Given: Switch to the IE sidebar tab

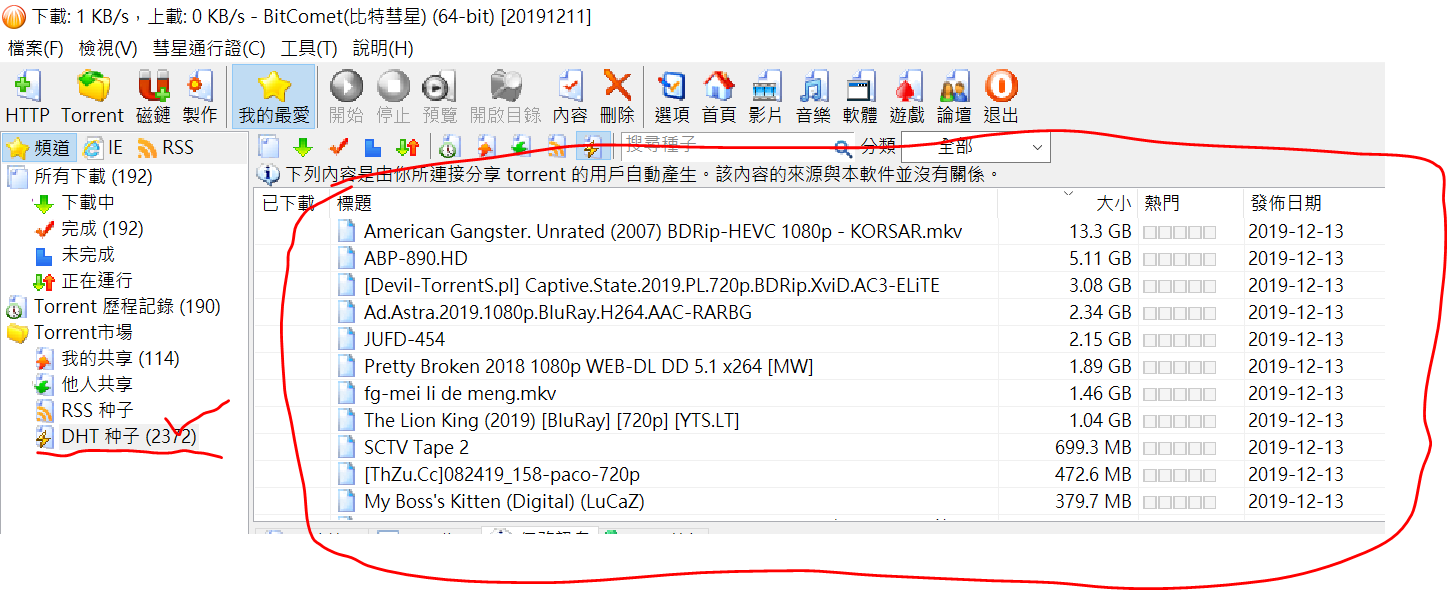Looking at the screenshot, I should 103,148.
